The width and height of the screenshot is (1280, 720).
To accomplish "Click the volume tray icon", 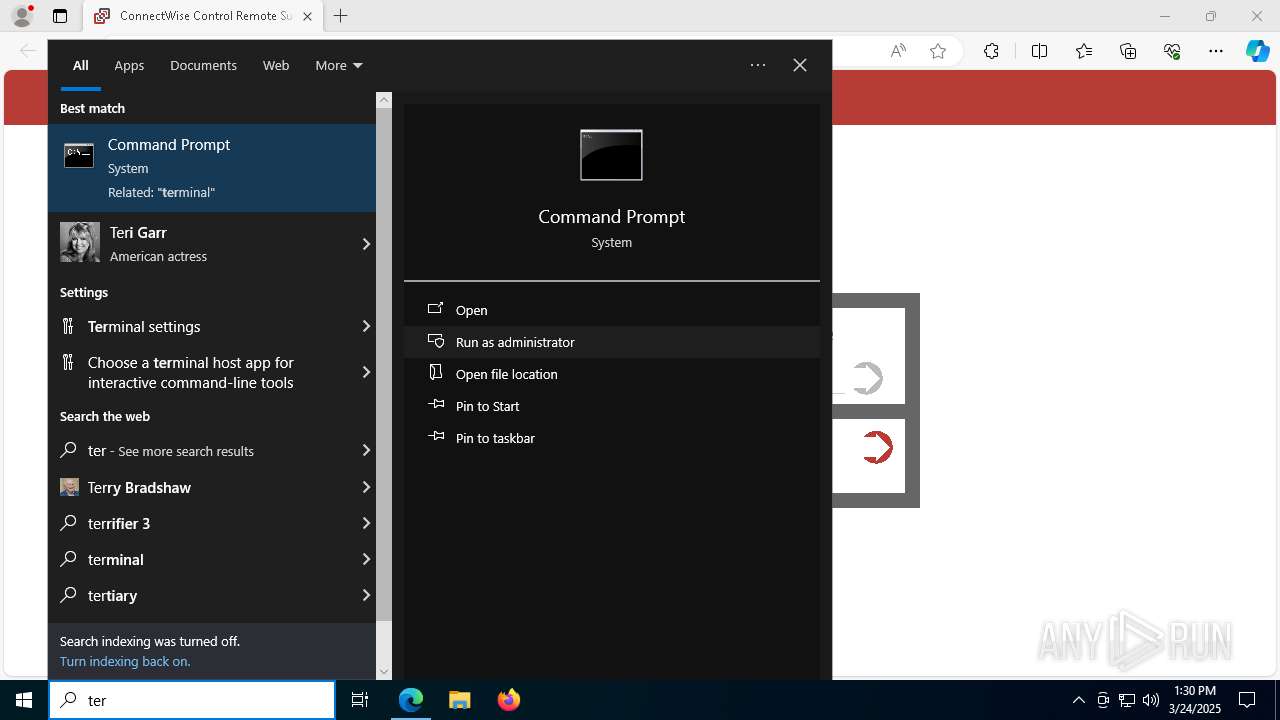I will 1151,700.
